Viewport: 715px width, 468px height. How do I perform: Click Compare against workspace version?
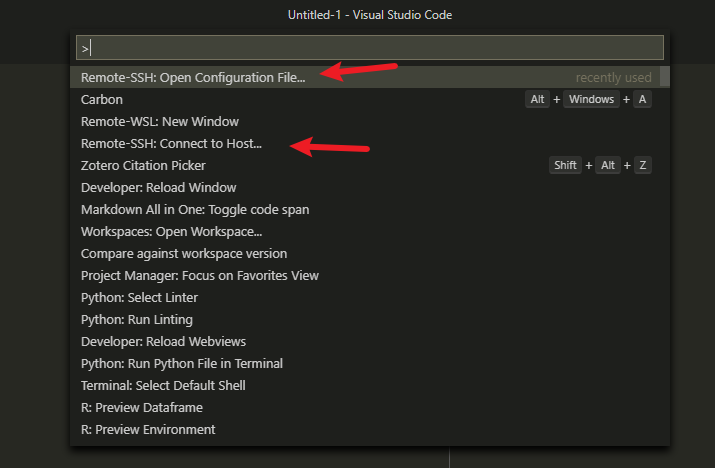369,253
